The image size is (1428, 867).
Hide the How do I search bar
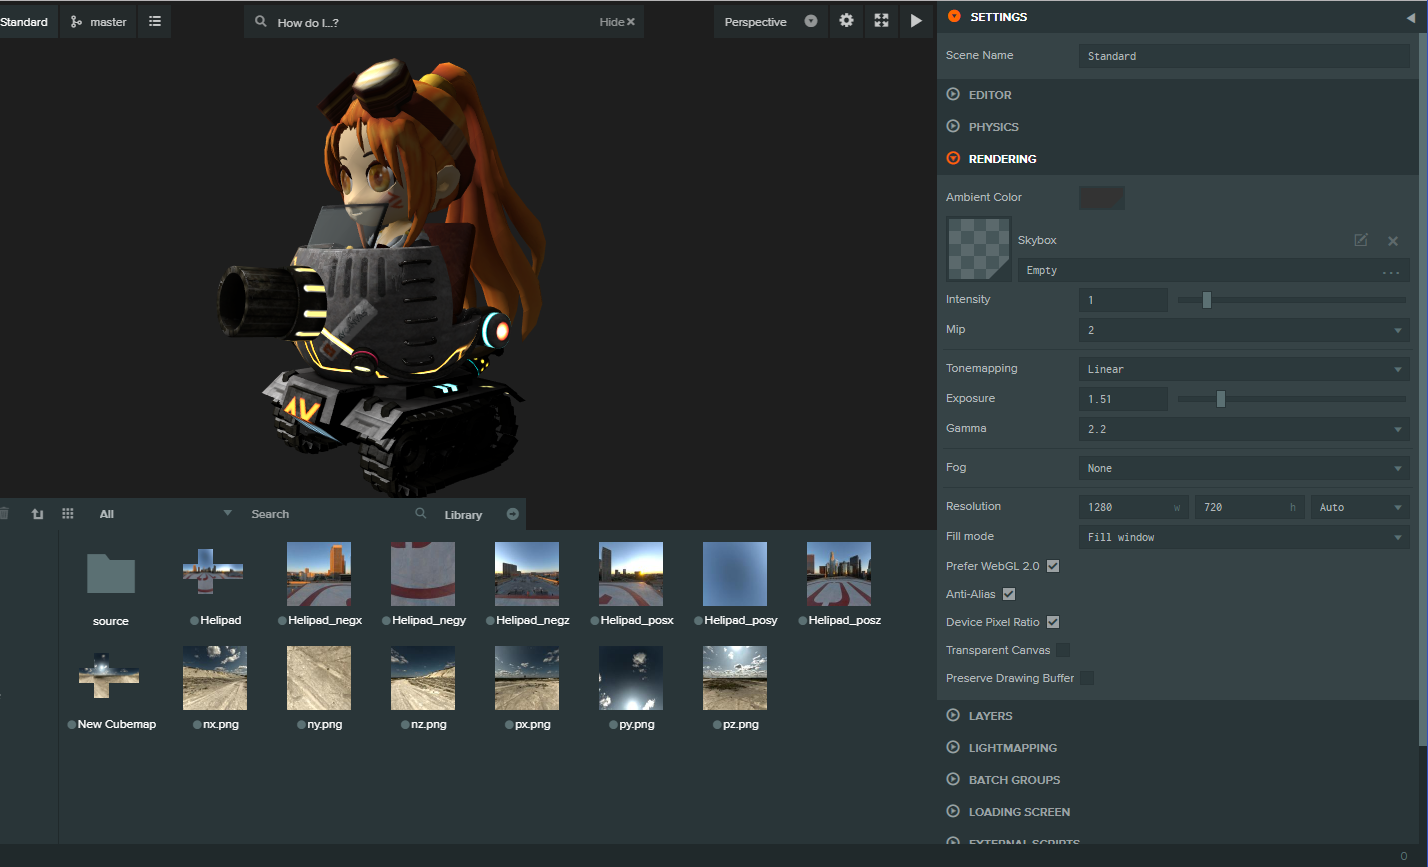pos(617,22)
